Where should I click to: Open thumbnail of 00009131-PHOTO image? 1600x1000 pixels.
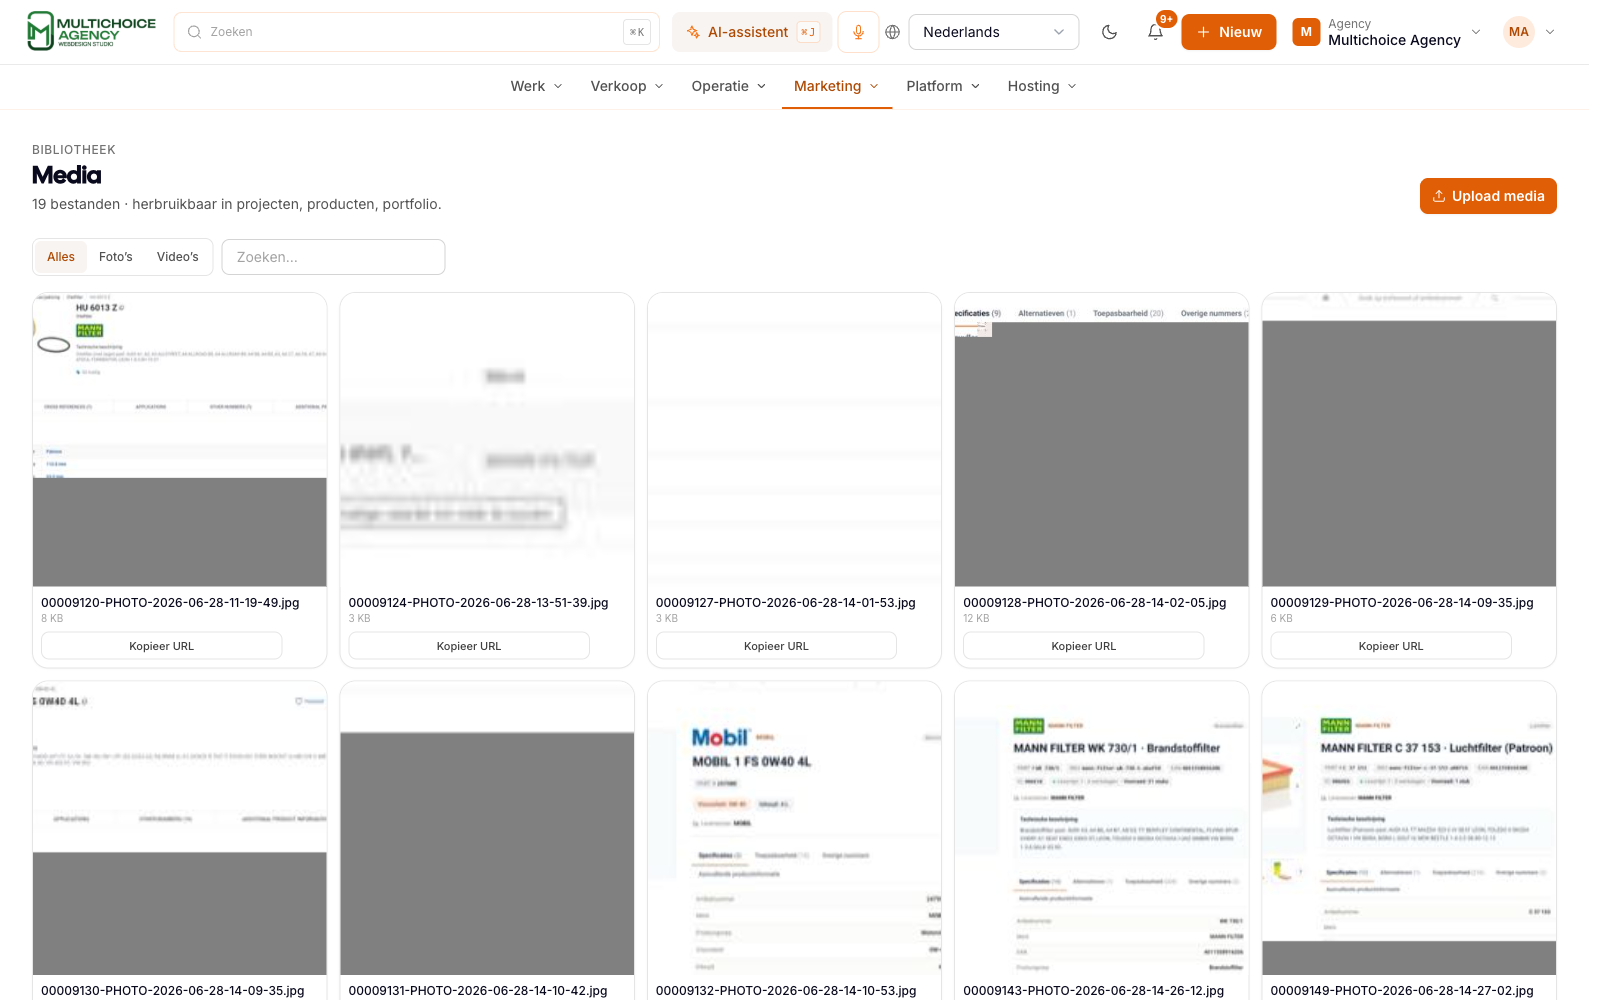487,828
